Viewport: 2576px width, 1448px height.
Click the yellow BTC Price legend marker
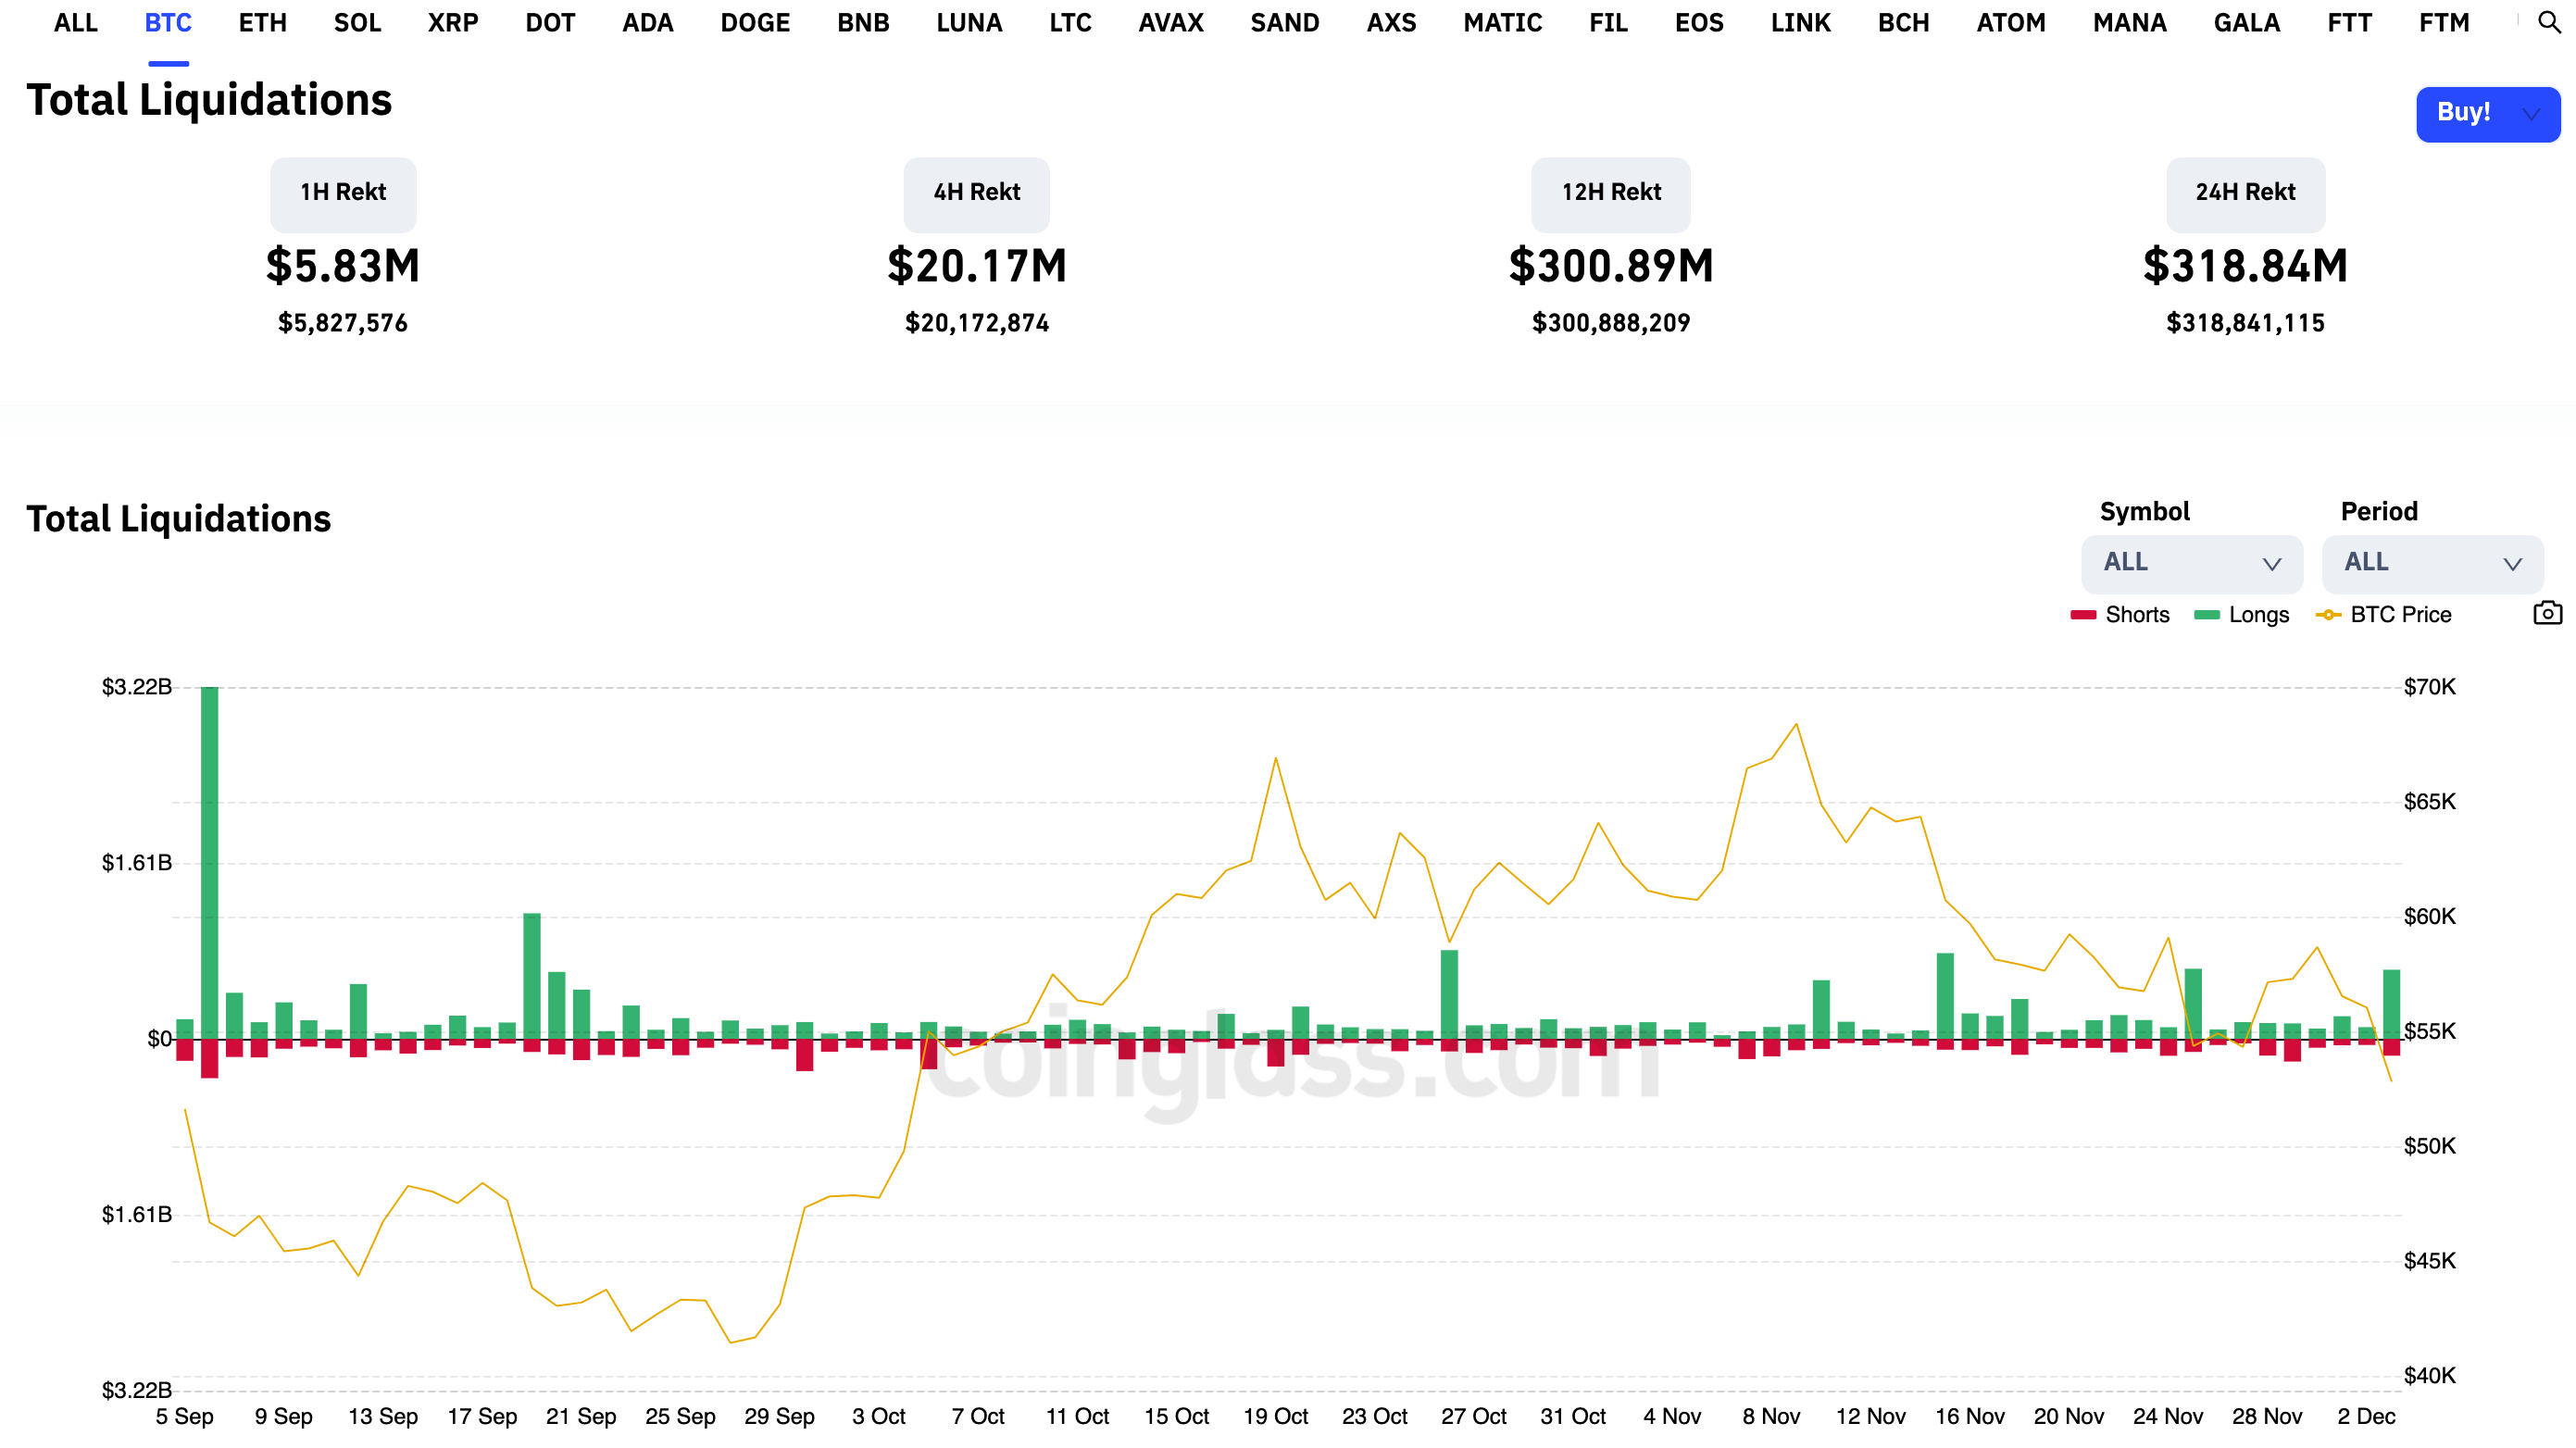coord(2328,615)
